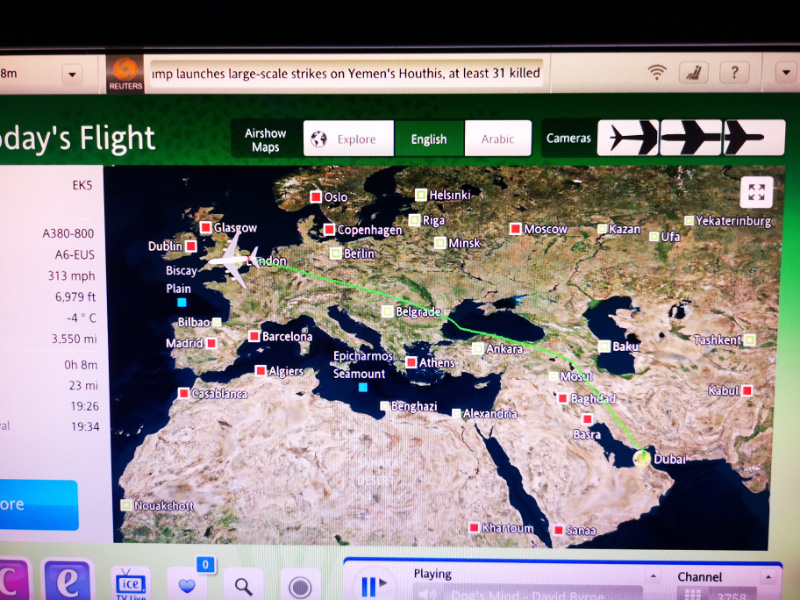Expand the dropdown arrow beside 8m
800x600 pixels.
point(72,74)
